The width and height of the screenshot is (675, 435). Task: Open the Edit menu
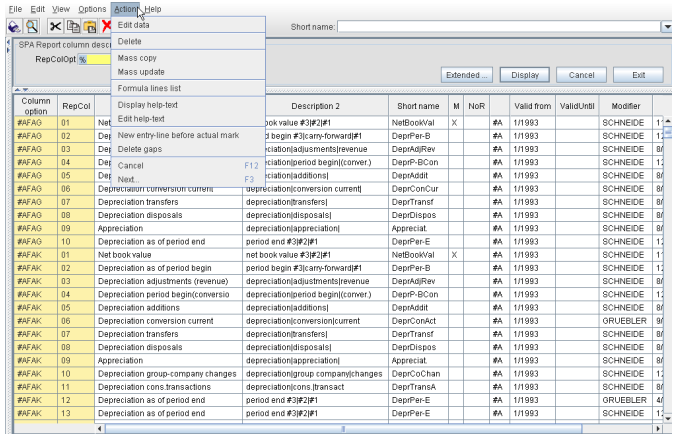point(37,9)
